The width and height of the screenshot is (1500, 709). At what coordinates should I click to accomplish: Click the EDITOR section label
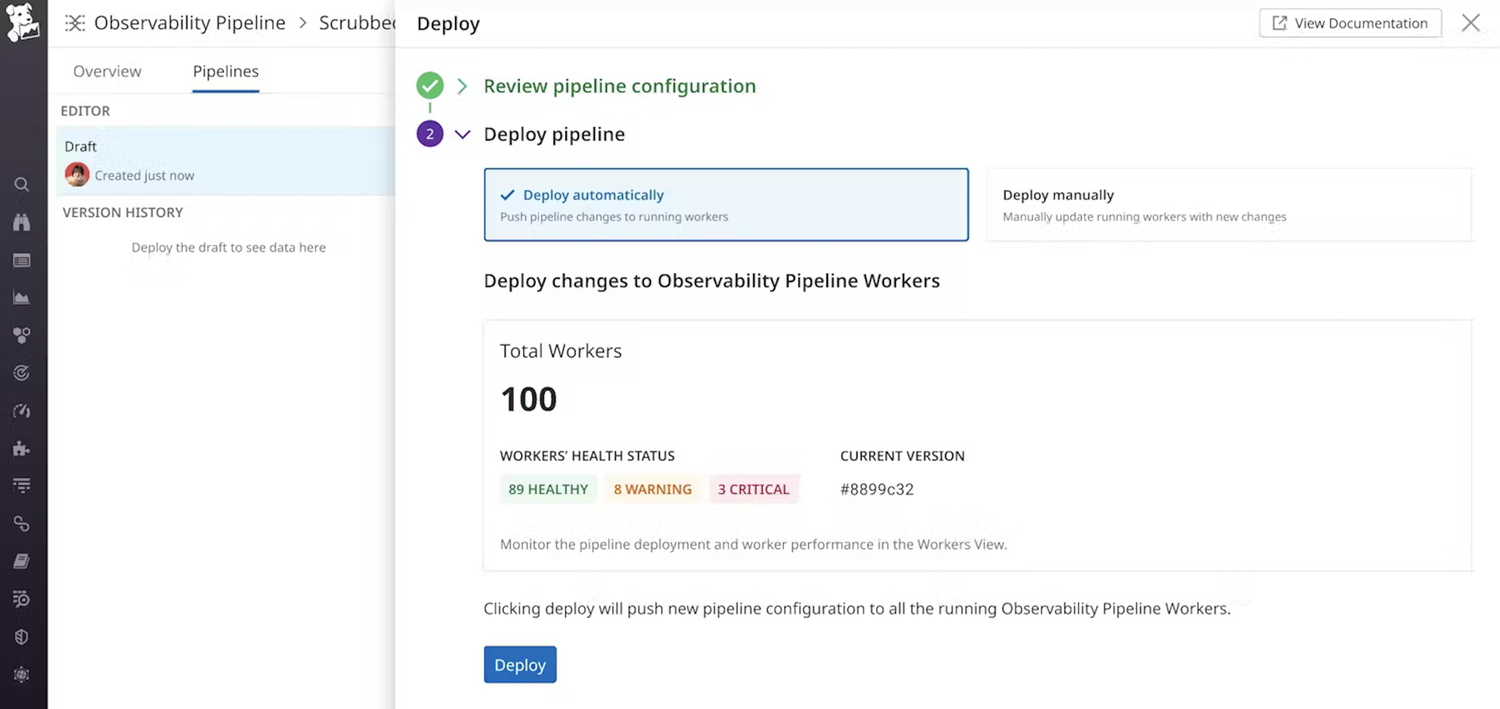click(x=85, y=111)
